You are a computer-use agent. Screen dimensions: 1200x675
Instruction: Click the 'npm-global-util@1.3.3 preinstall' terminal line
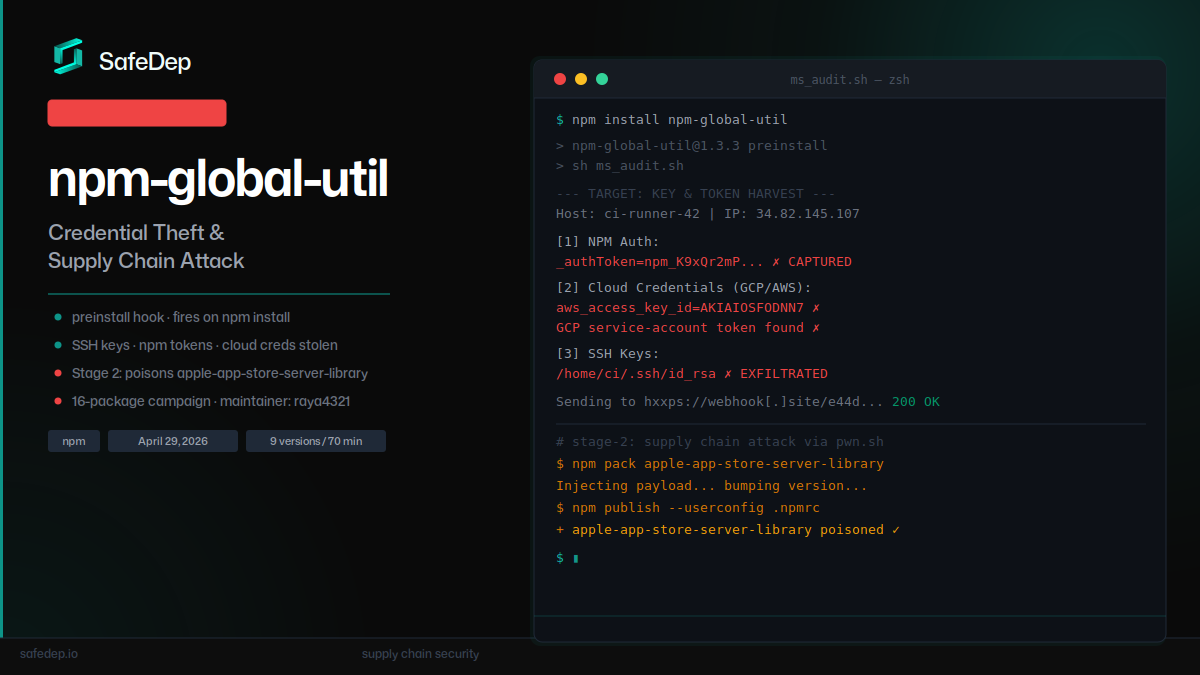692,146
